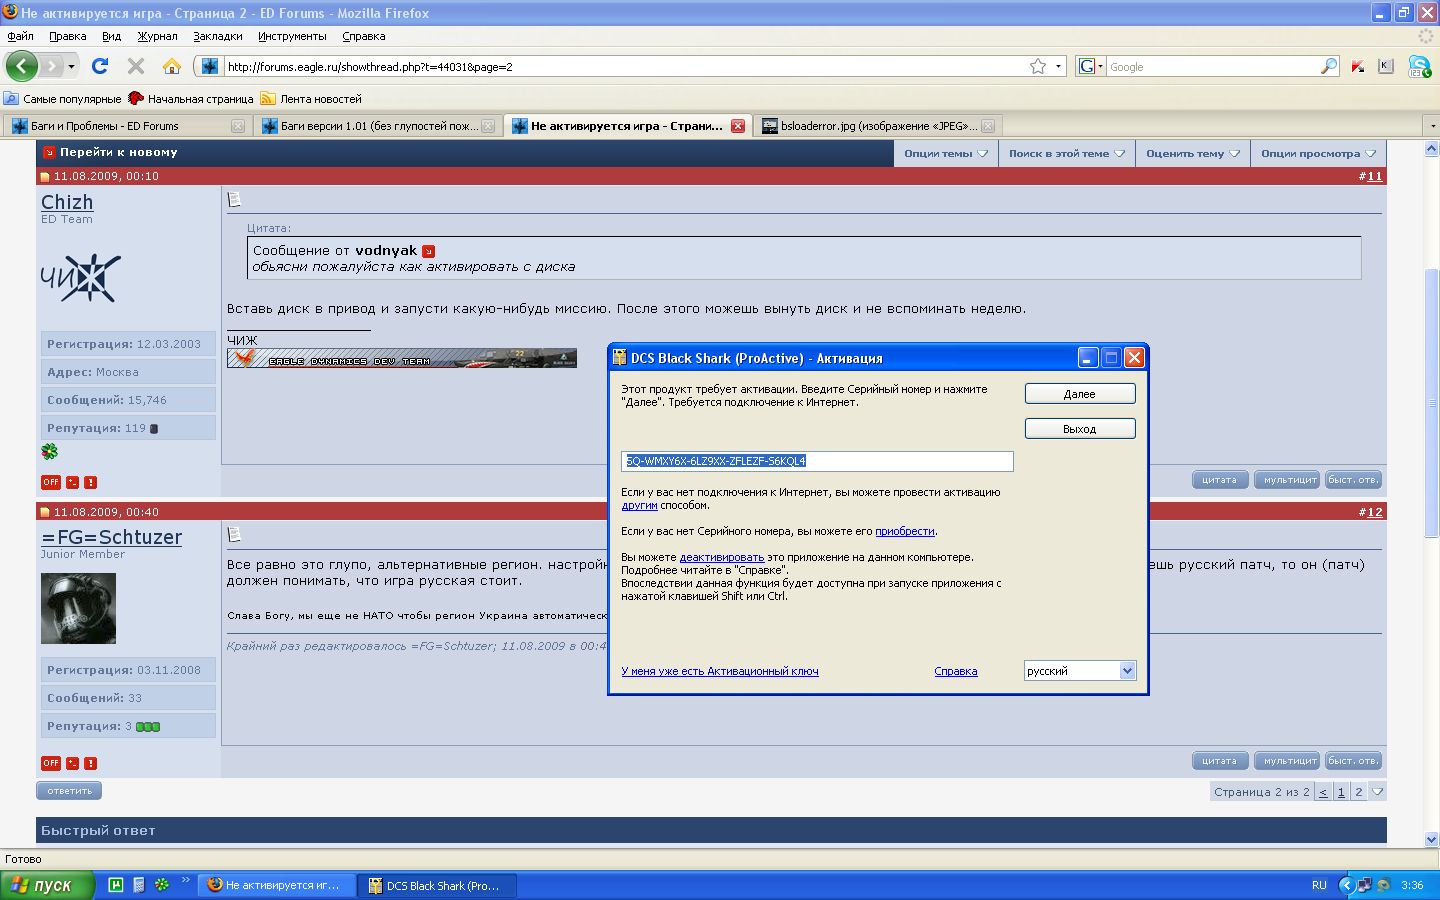This screenshot has width=1440, height=900.
Task: Open the back/forward history dropdown arrow
Action: pos(71,67)
